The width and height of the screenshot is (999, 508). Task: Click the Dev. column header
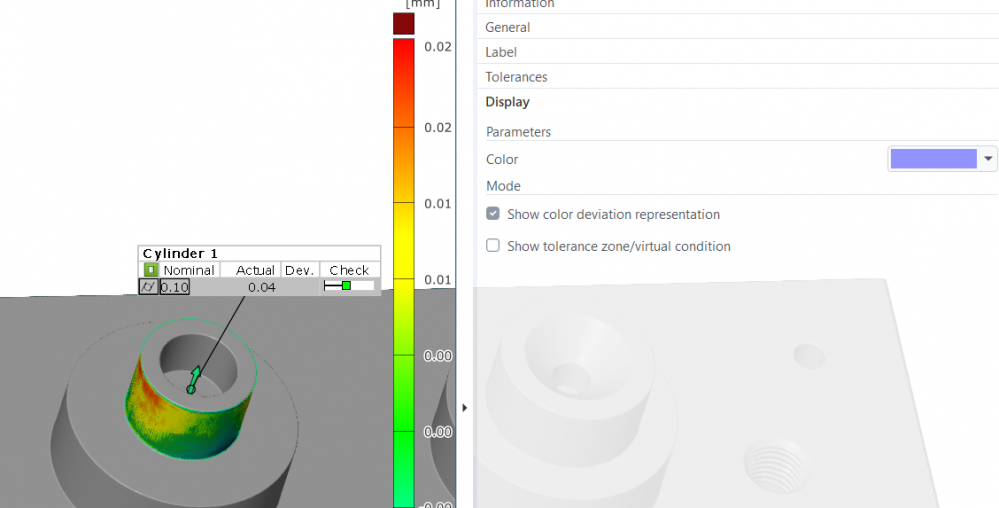point(299,270)
